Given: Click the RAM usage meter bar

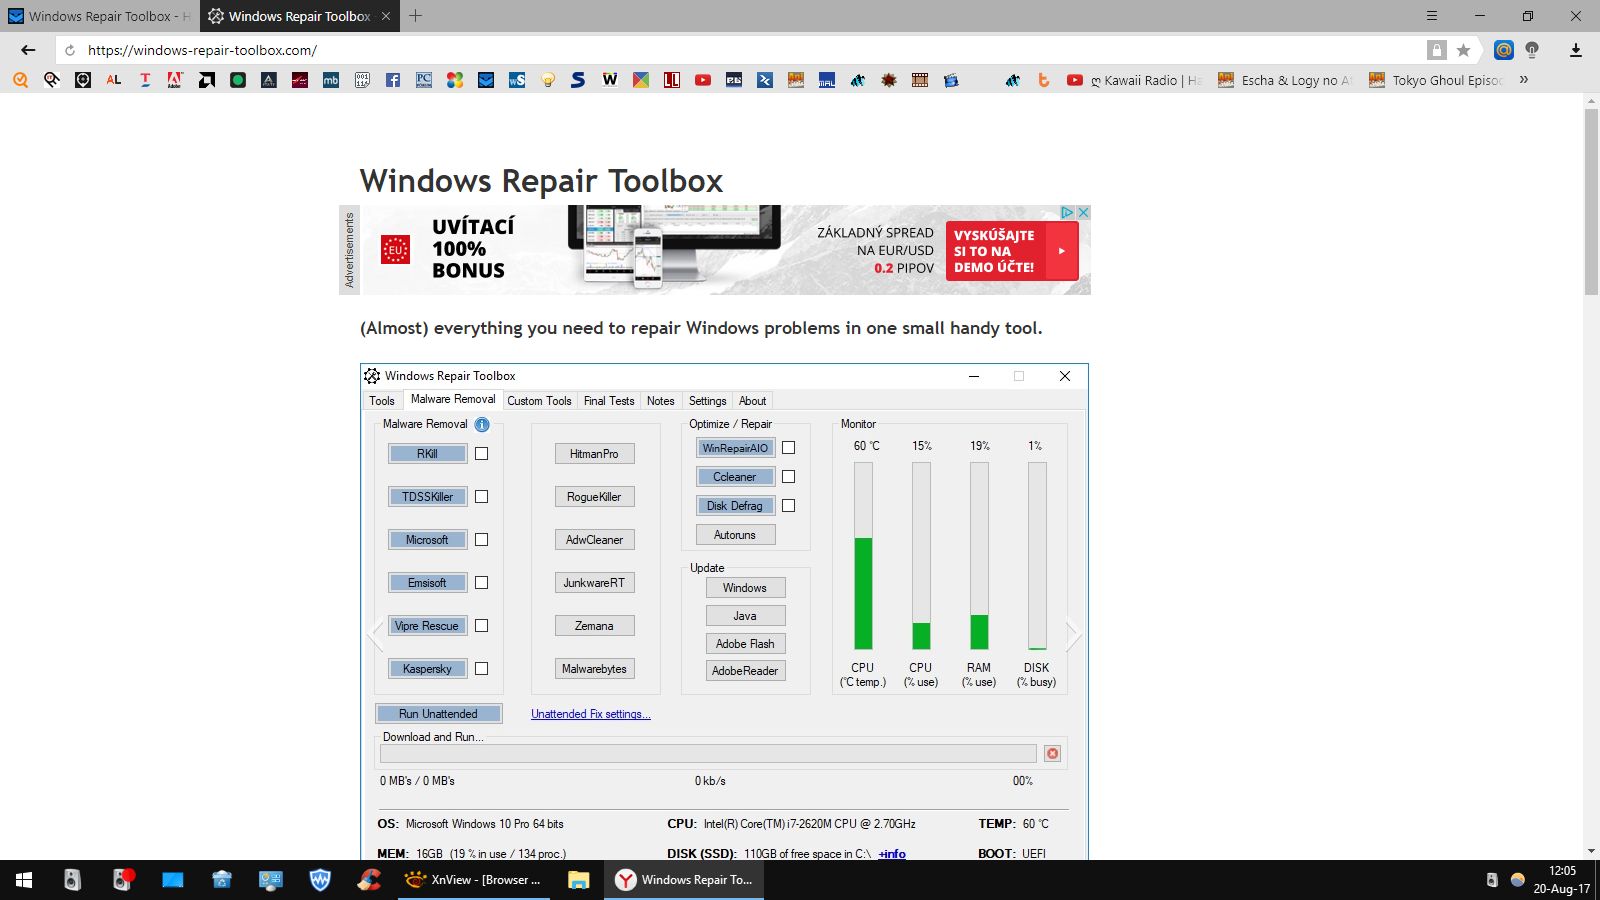Looking at the screenshot, I should [x=979, y=556].
